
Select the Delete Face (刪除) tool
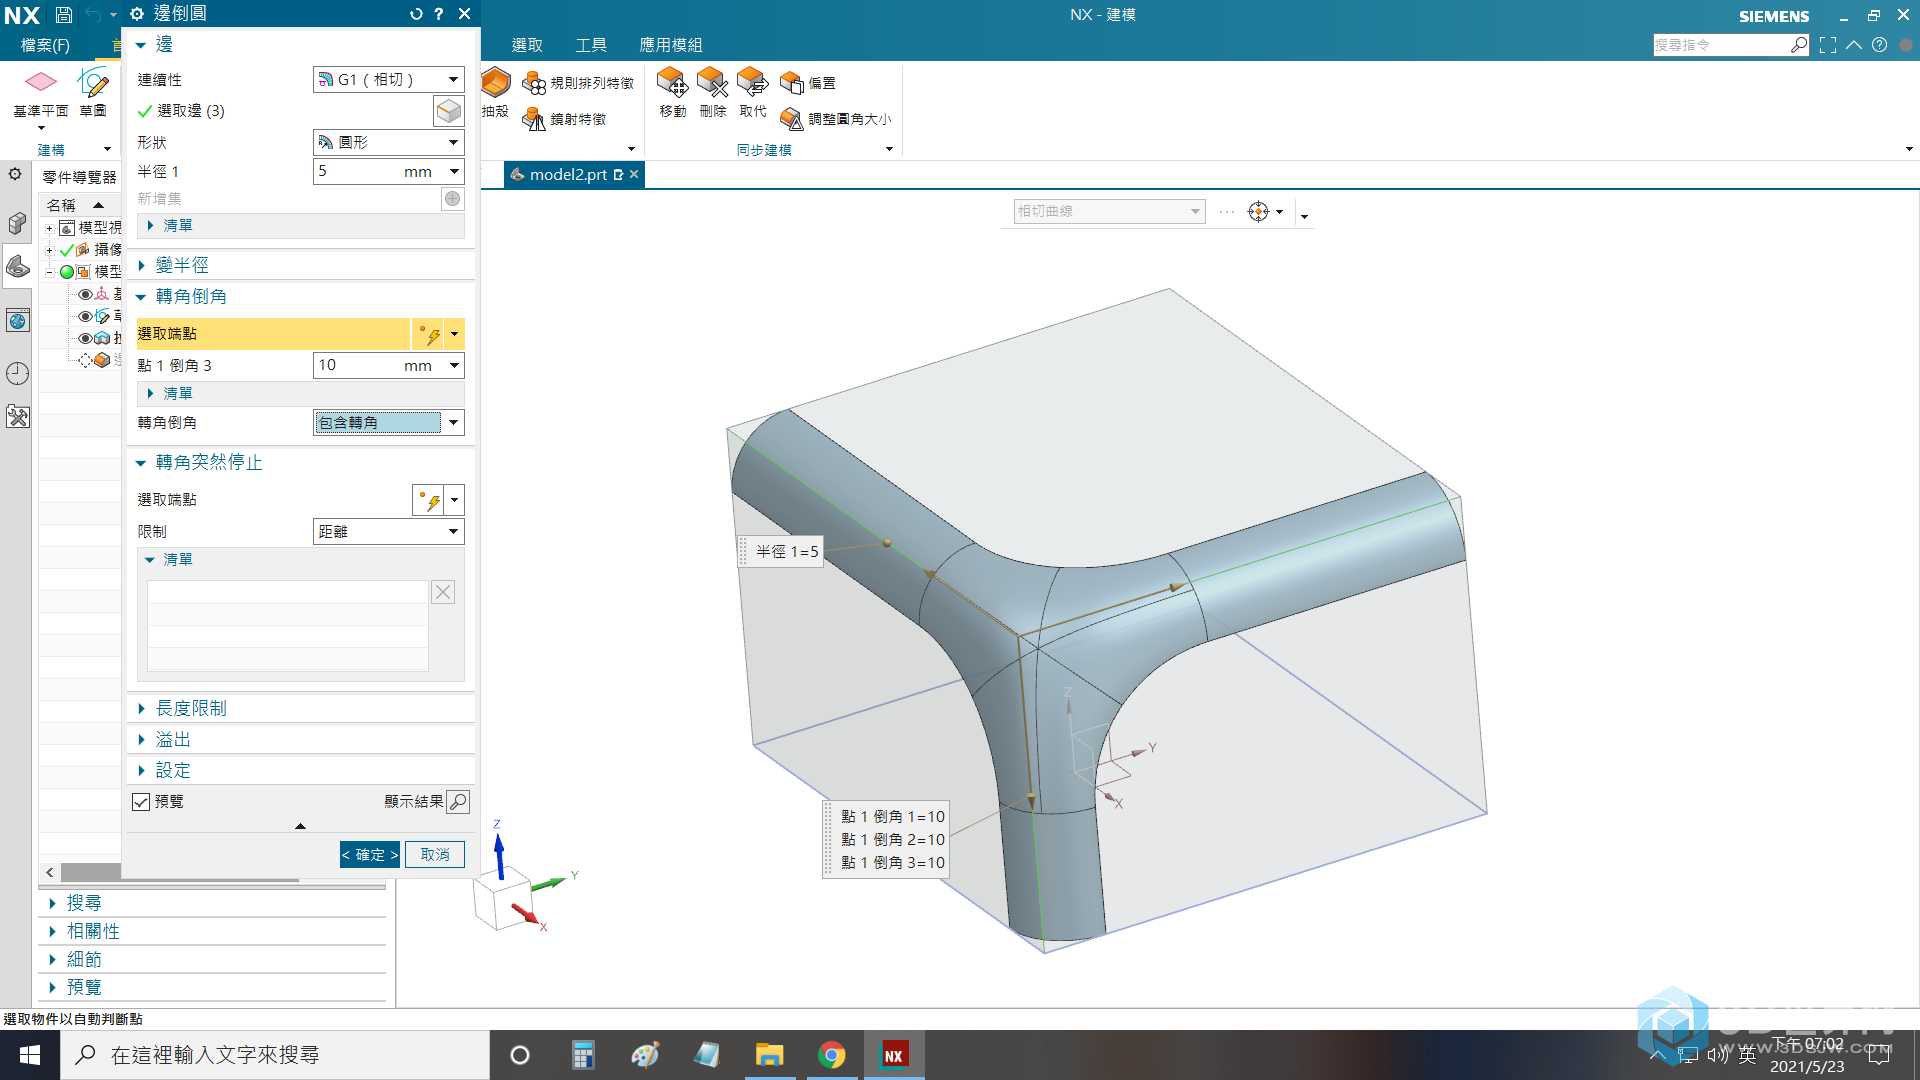click(712, 82)
